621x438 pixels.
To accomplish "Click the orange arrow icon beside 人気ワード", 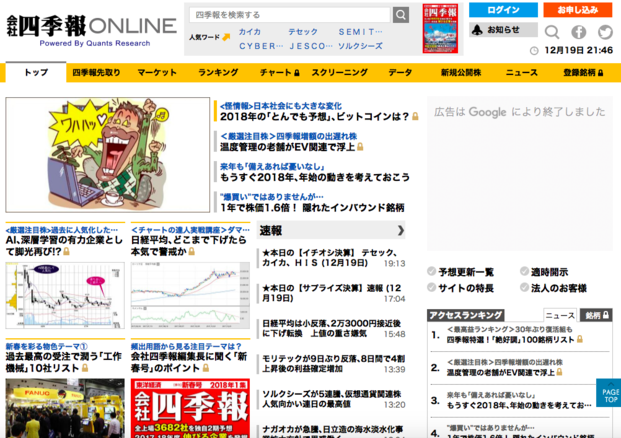I will tap(226, 37).
